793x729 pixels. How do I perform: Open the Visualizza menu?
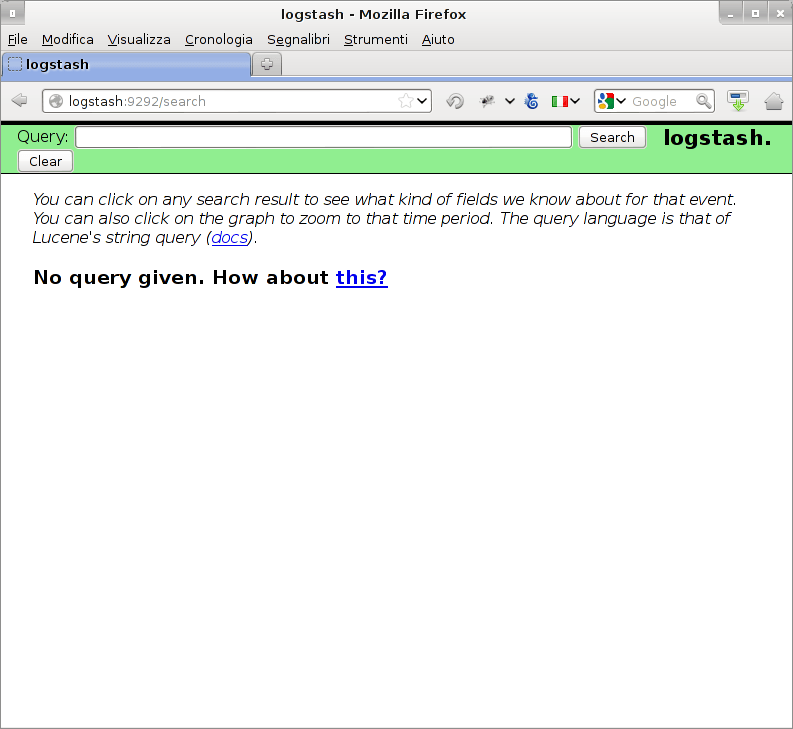(x=139, y=39)
